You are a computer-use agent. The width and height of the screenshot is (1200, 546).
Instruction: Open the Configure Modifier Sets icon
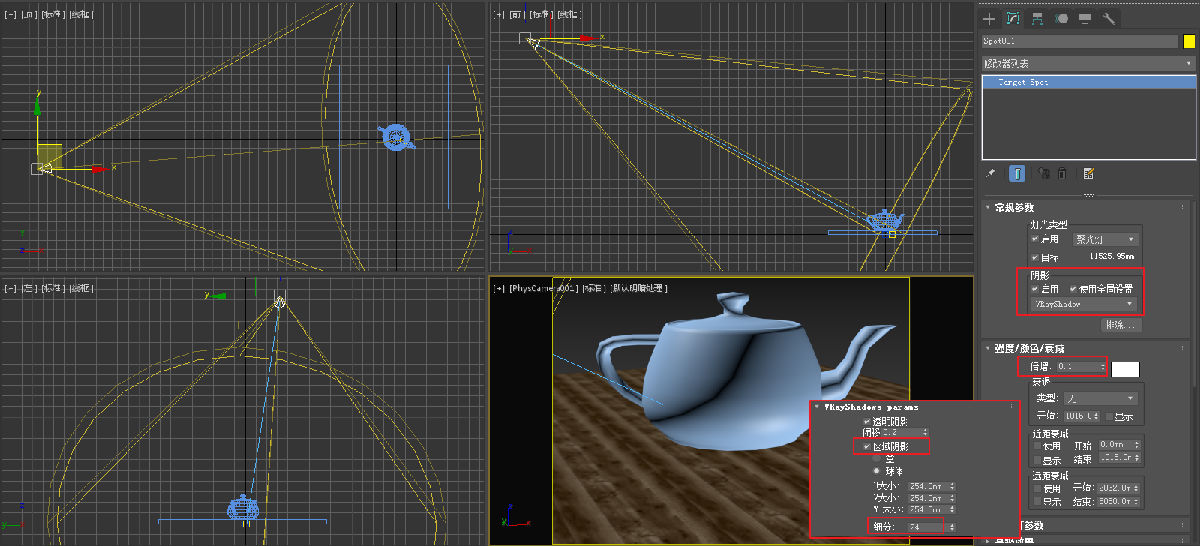click(1088, 173)
